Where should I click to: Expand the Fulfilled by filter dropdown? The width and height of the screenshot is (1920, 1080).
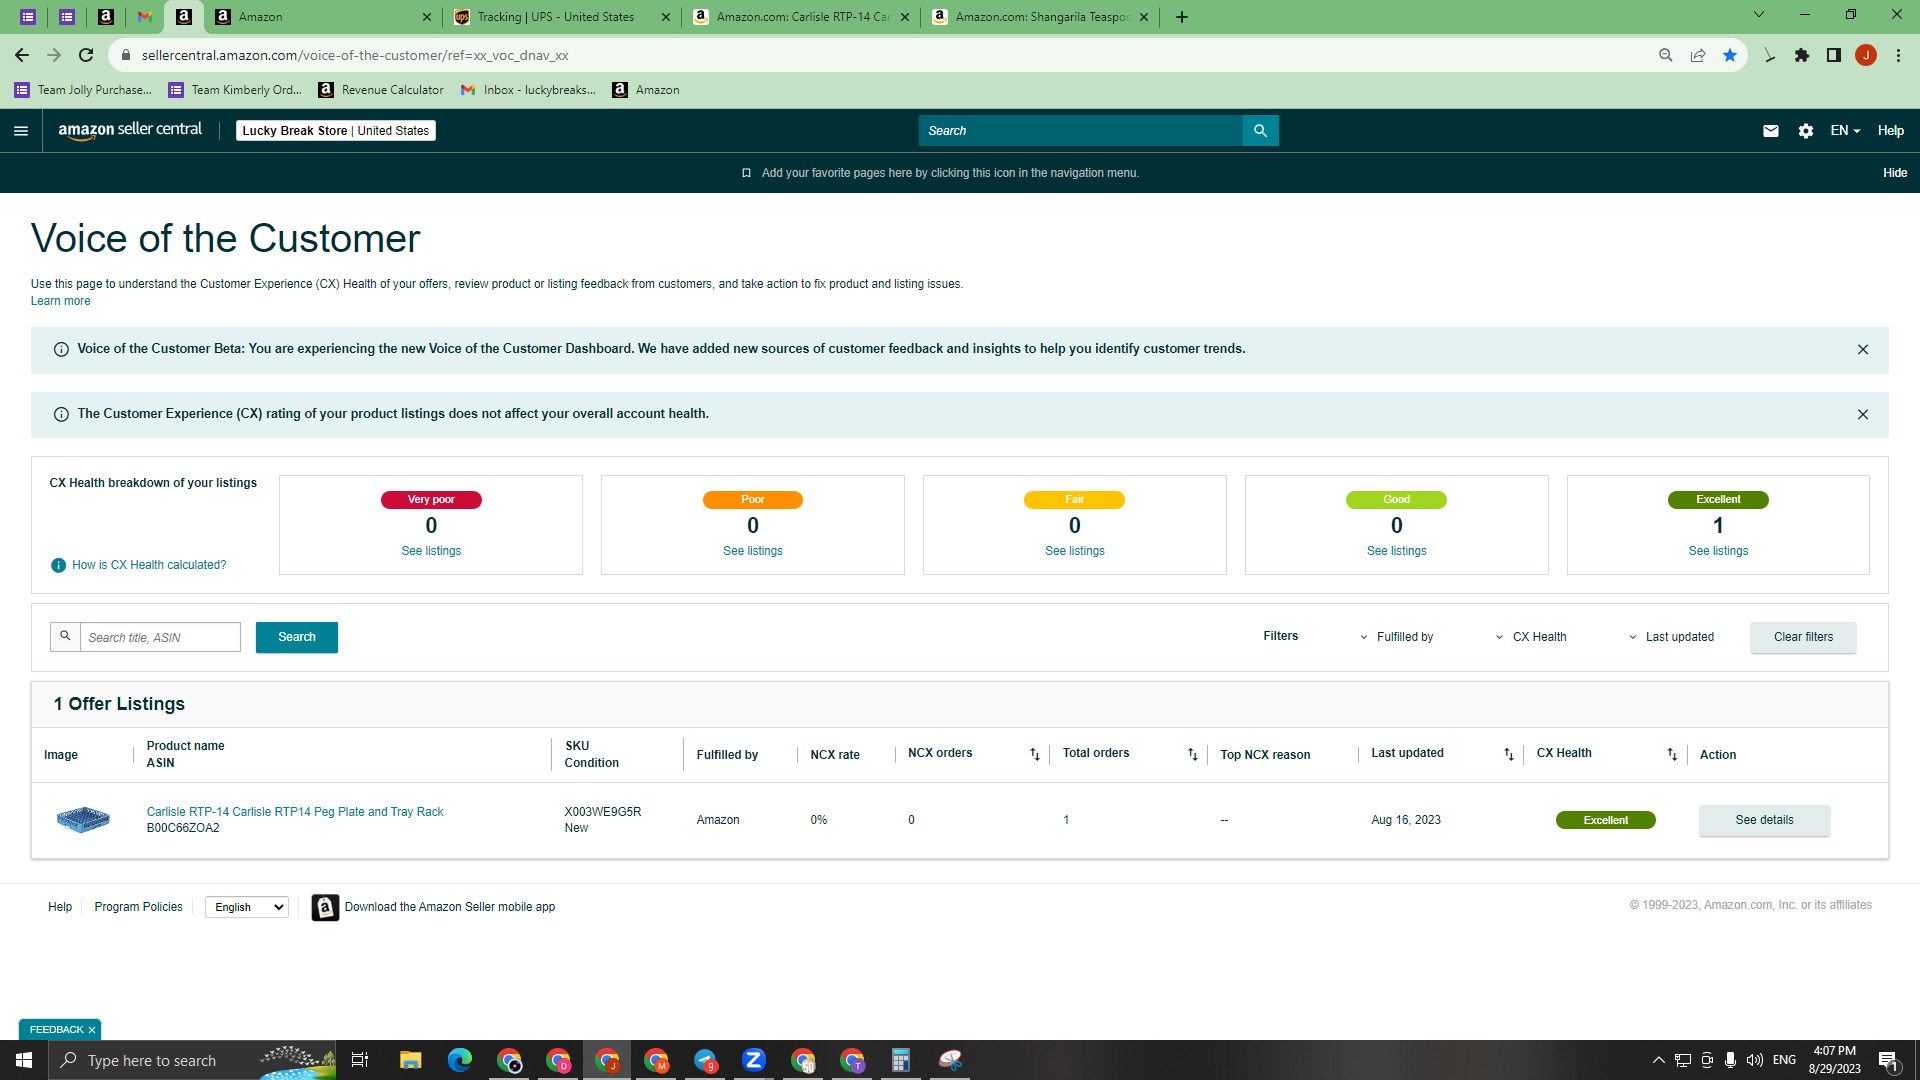tap(1396, 638)
